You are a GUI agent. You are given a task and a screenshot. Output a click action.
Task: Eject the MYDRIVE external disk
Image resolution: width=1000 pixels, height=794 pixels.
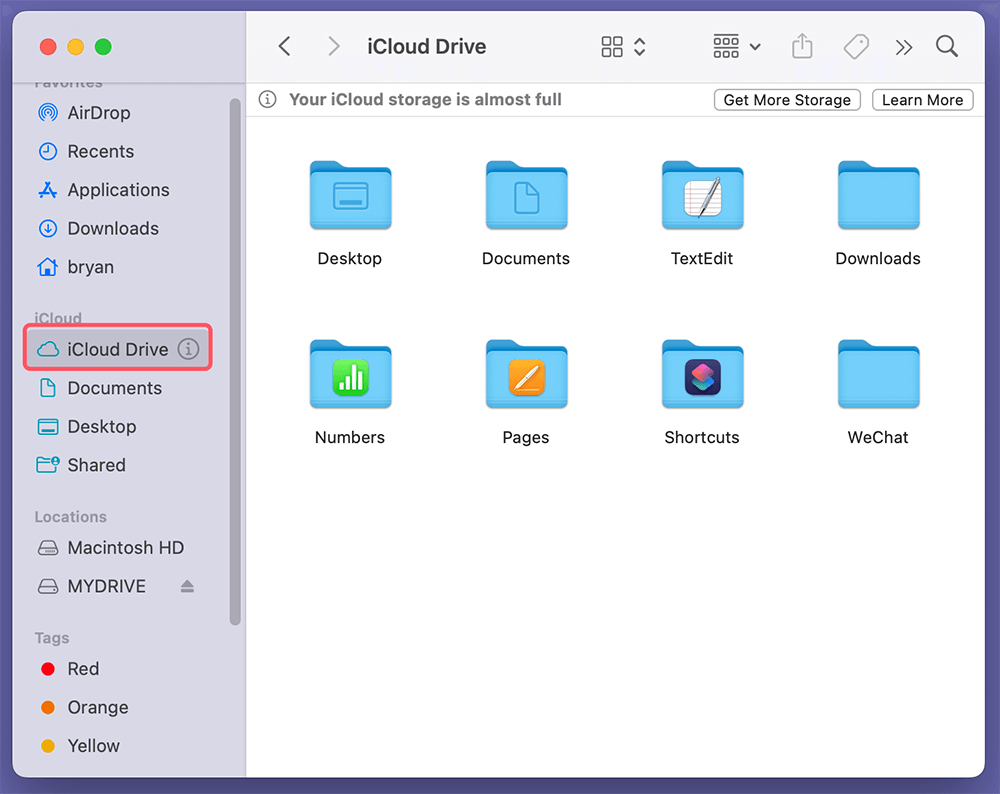(187, 586)
